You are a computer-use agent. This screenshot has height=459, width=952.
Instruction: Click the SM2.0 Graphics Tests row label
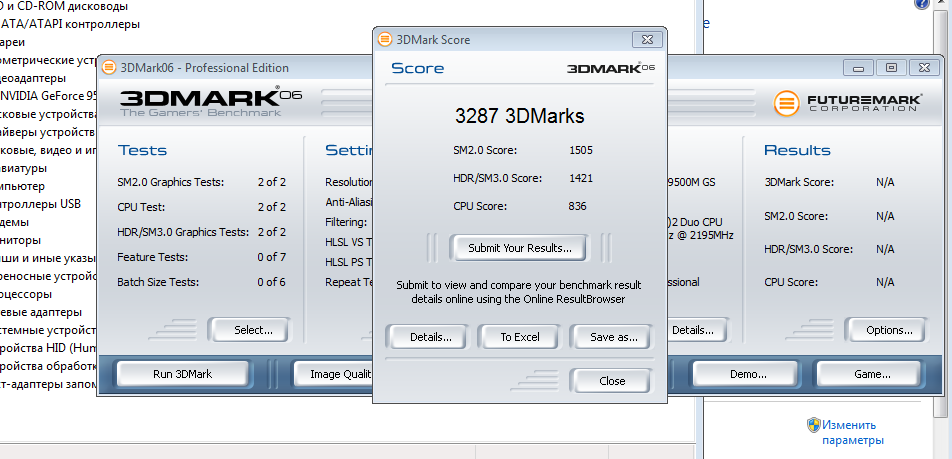tap(171, 182)
